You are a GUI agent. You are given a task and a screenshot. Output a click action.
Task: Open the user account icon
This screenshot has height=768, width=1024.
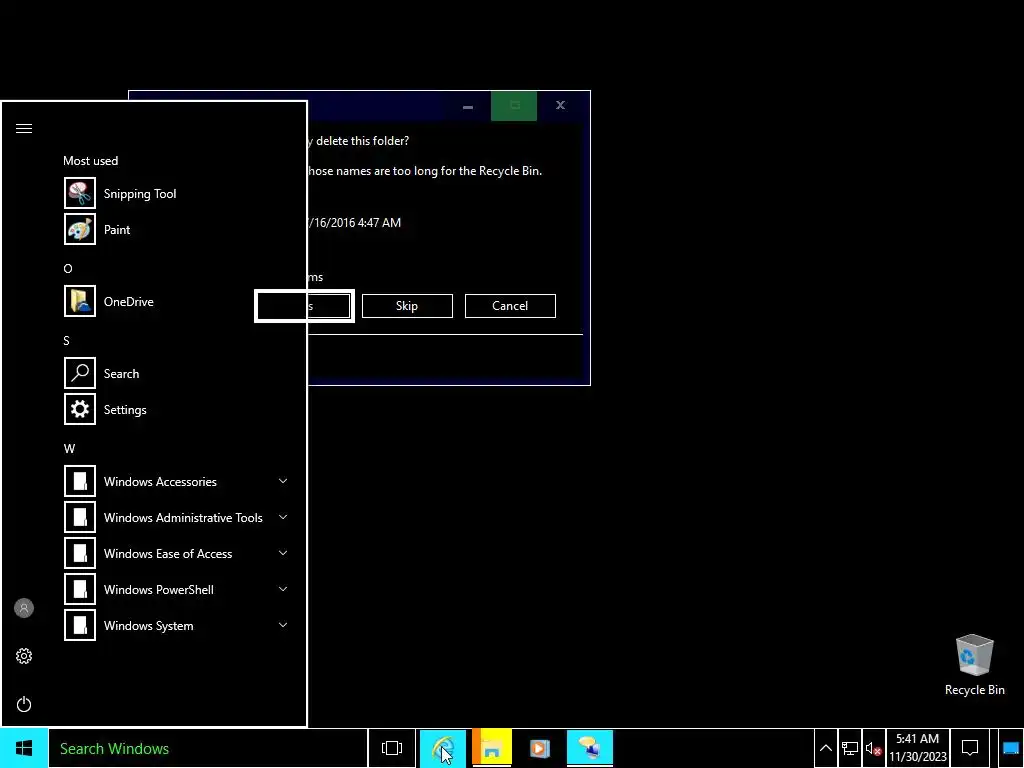[x=24, y=608]
